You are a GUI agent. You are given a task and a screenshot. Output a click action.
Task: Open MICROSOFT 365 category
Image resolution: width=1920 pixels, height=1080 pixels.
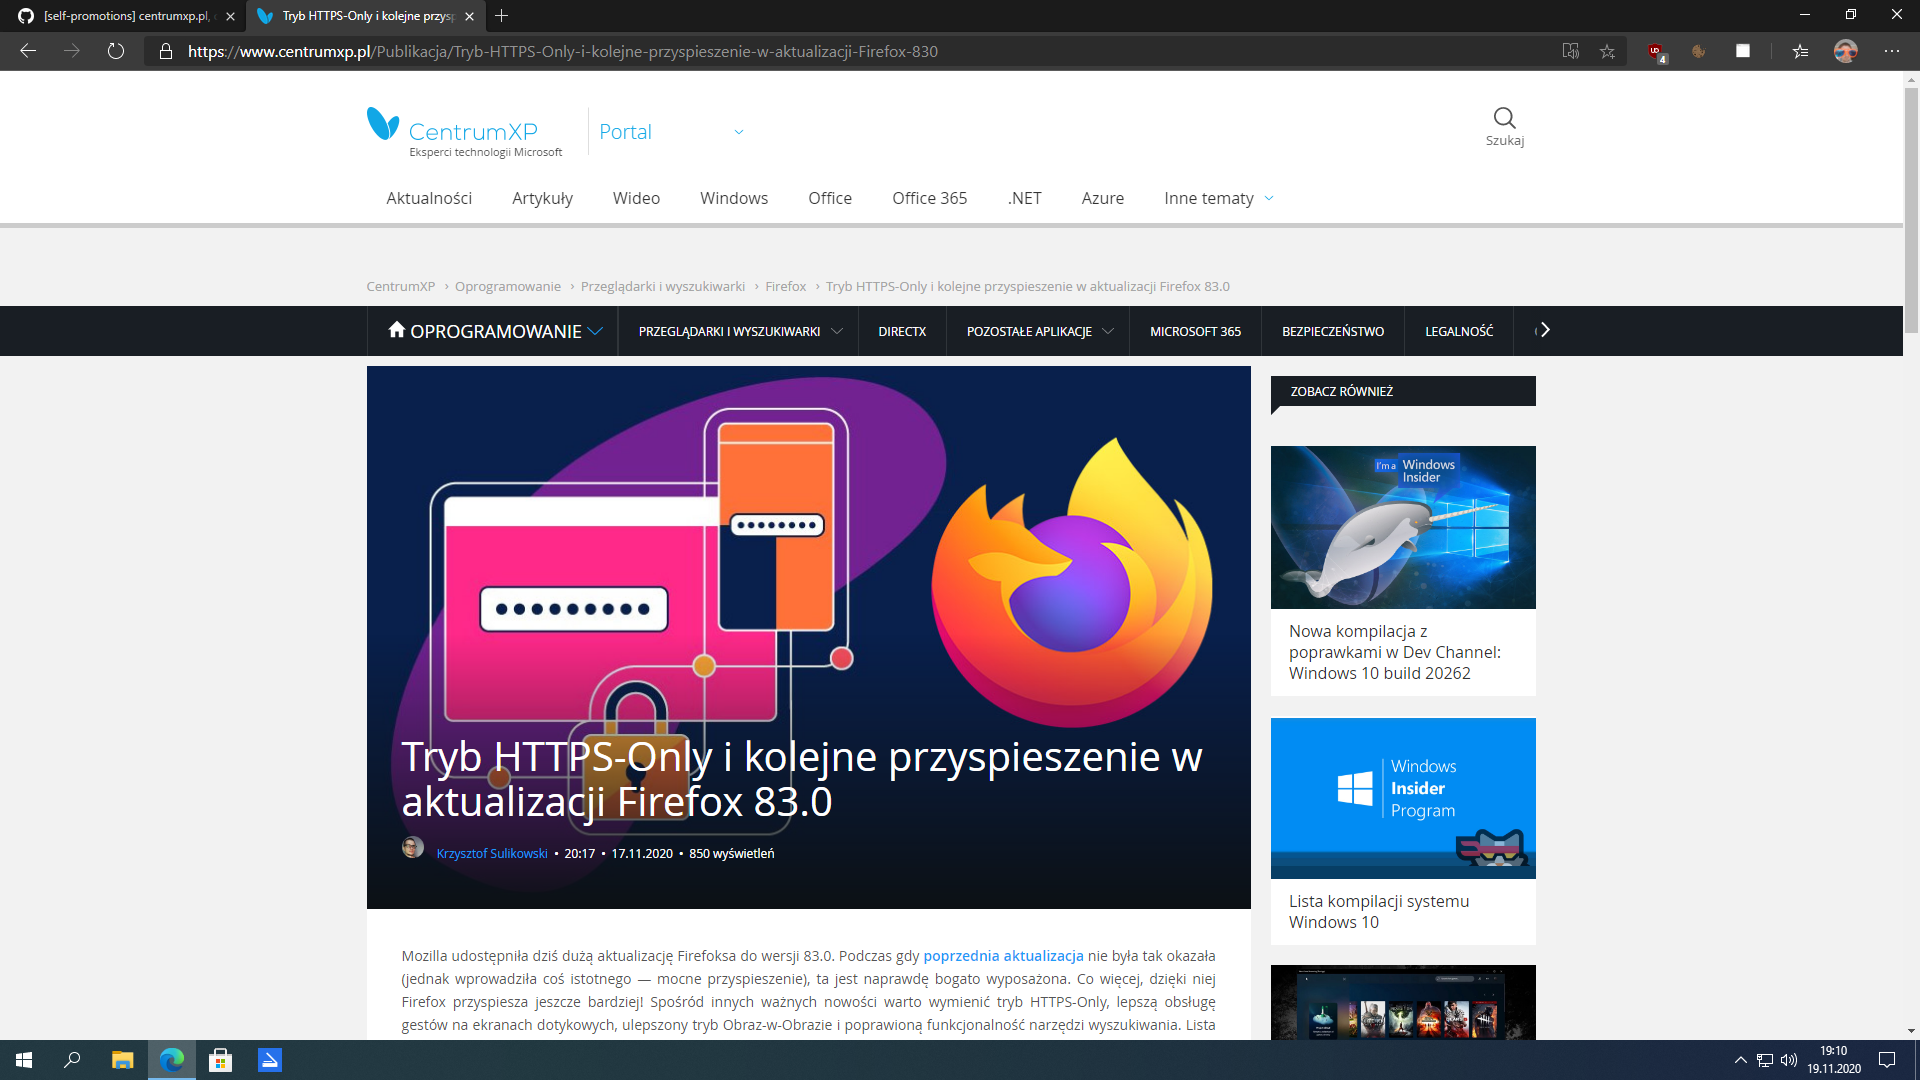point(1195,331)
